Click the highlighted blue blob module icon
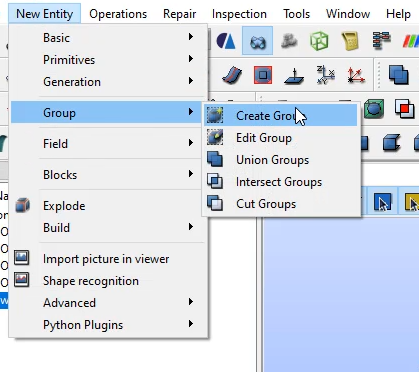 click(x=257, y=41)
